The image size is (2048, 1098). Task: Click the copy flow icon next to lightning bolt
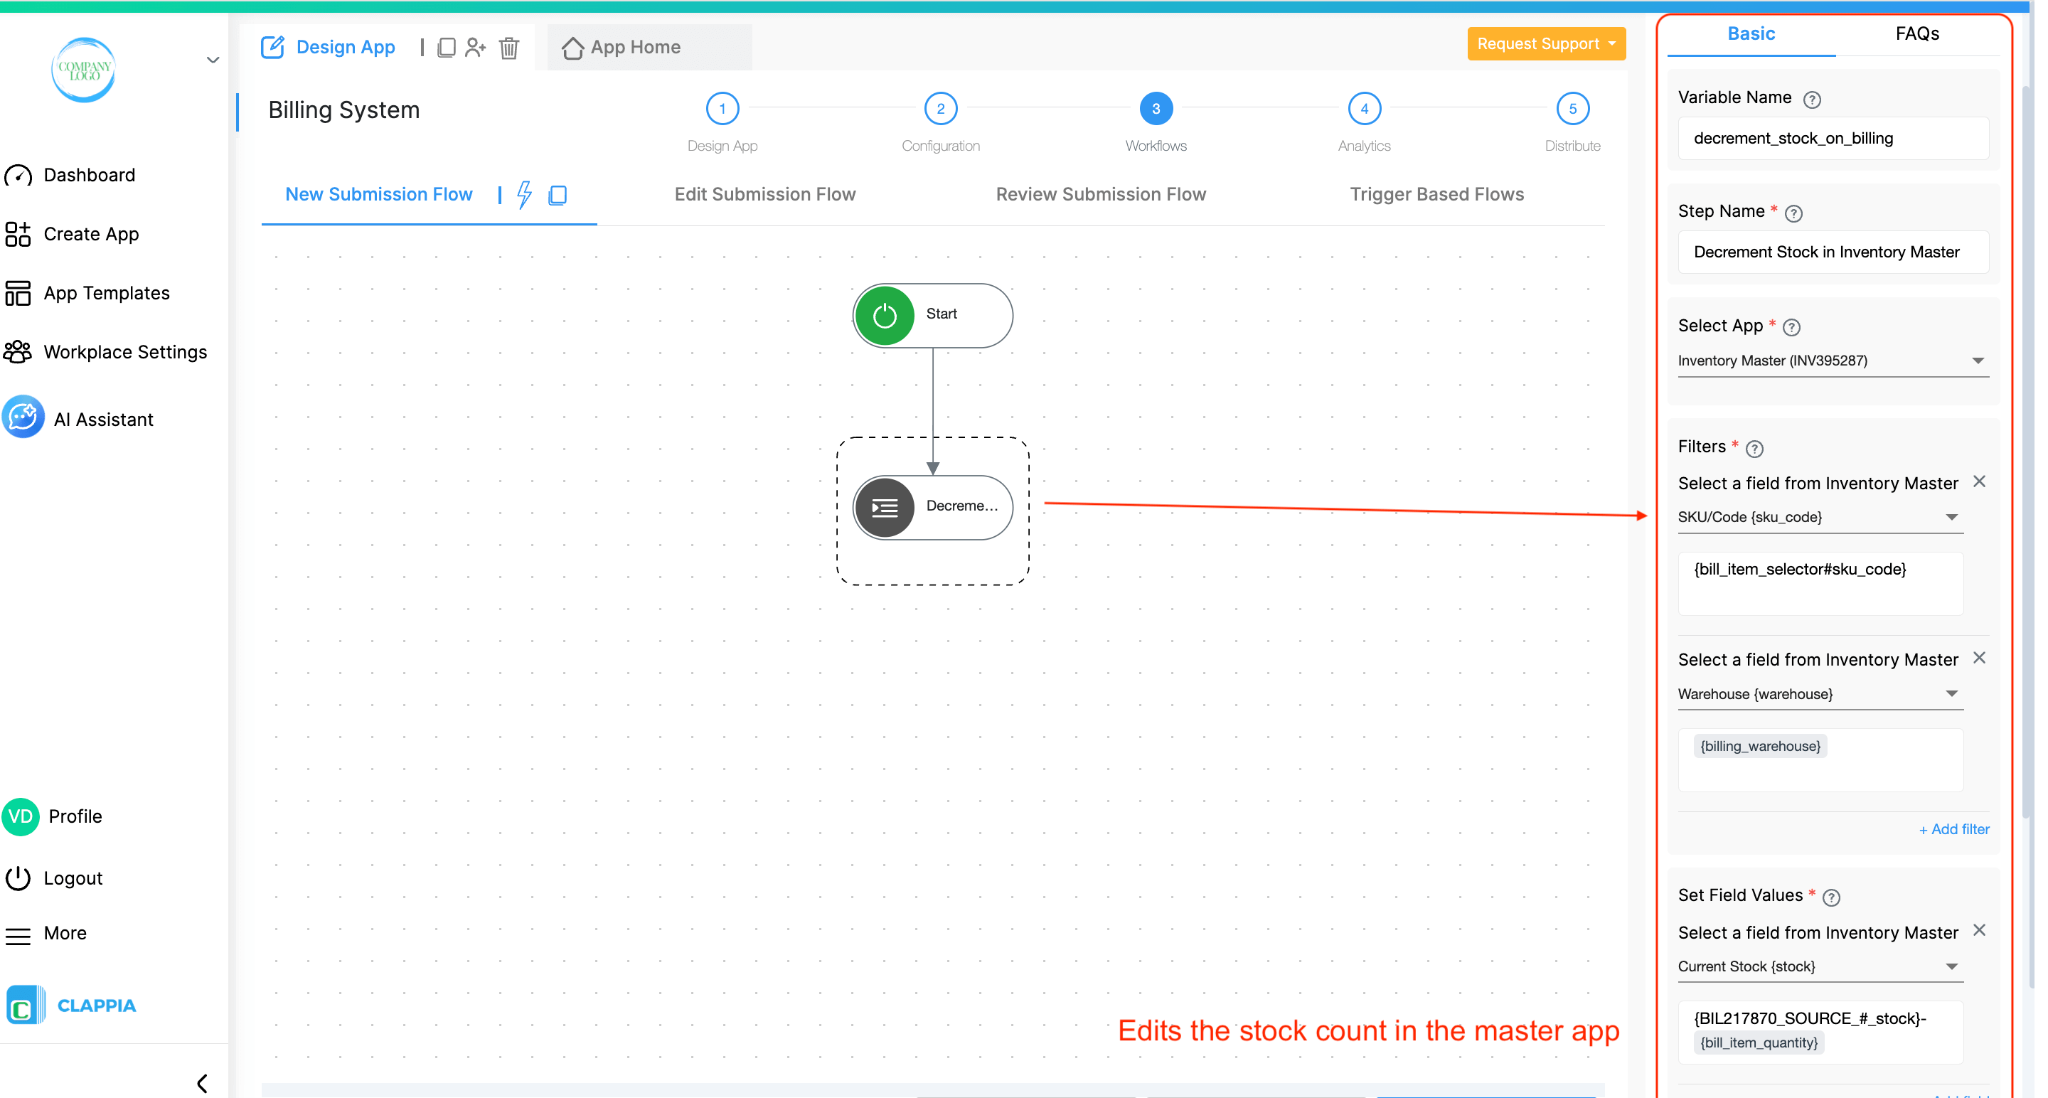click(558, 195)
